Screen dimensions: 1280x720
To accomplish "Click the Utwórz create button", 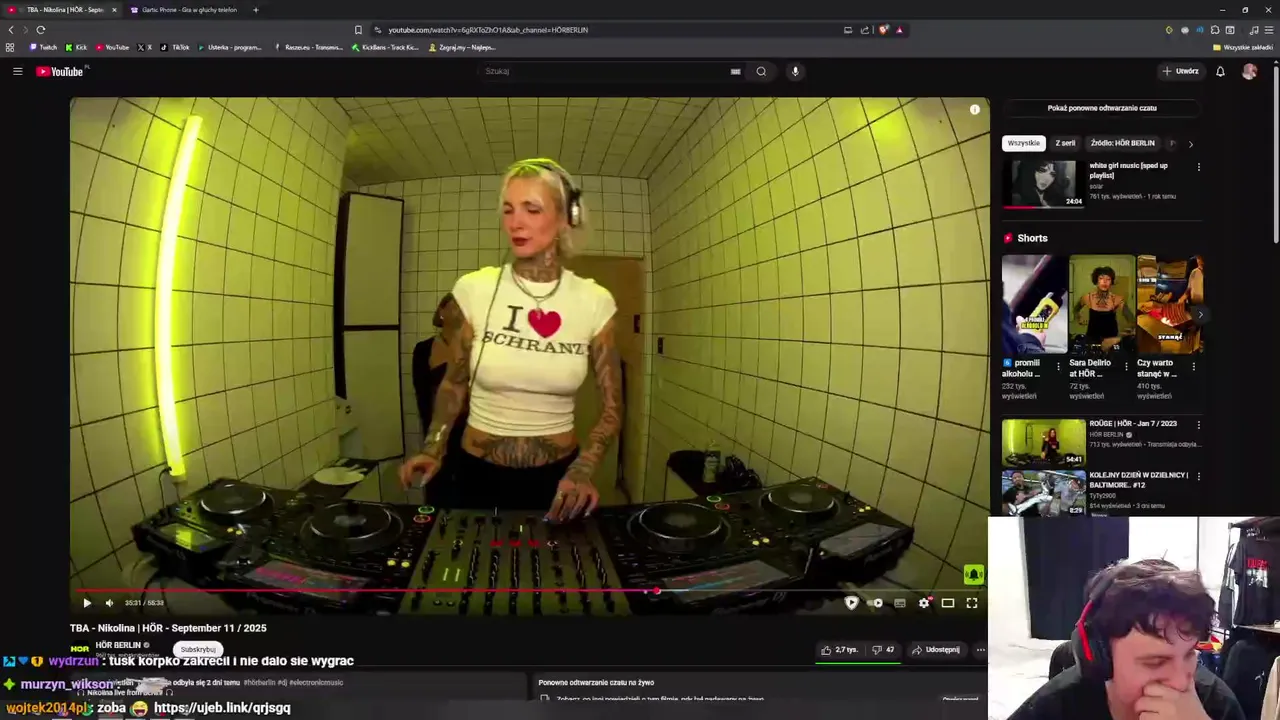I will (x=1180, y=71).
